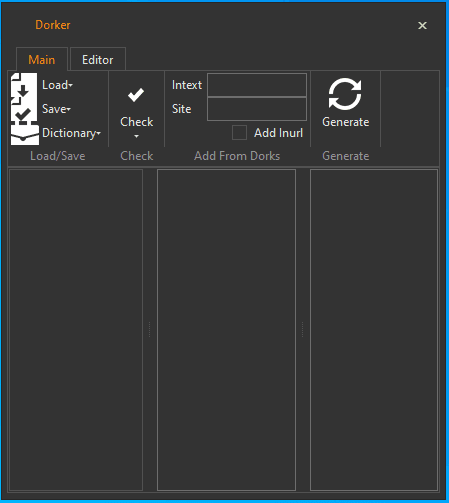The width and height of the screenshot is (449, 503).
Task: Click the Check checkmark icon
Action: [136, 95]
